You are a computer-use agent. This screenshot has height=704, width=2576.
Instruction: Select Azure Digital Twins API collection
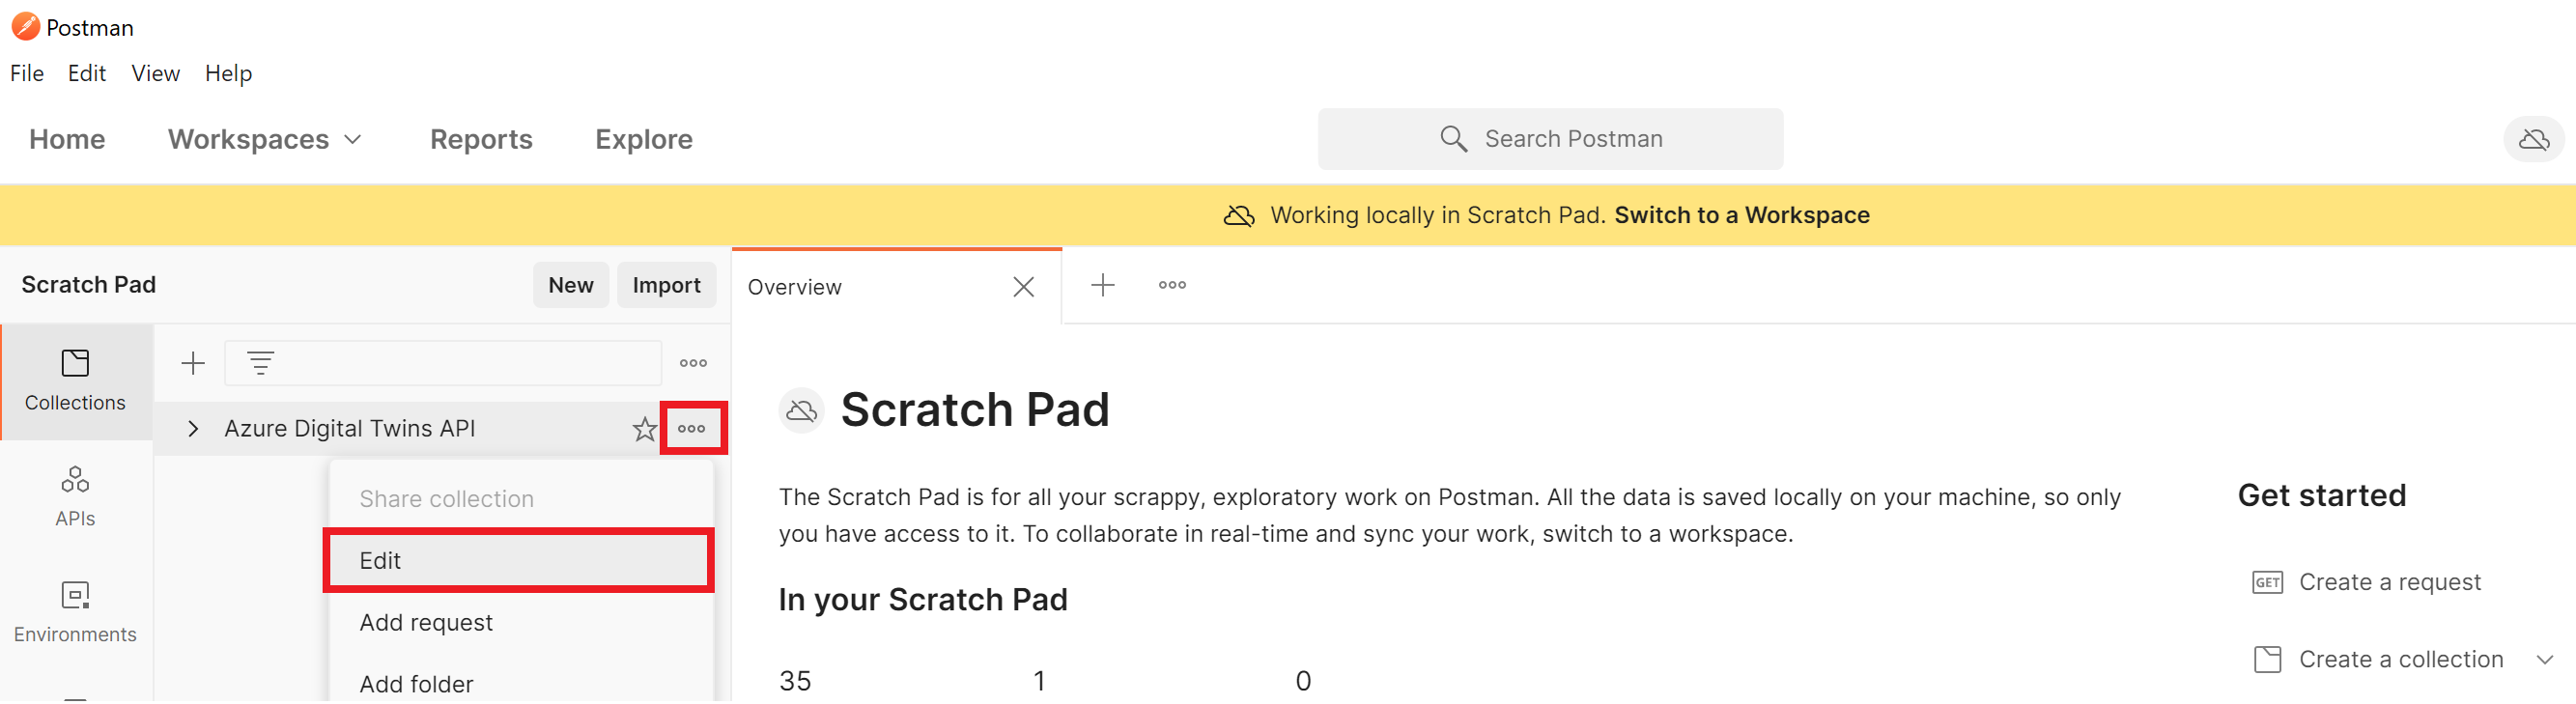coord(350,428)
